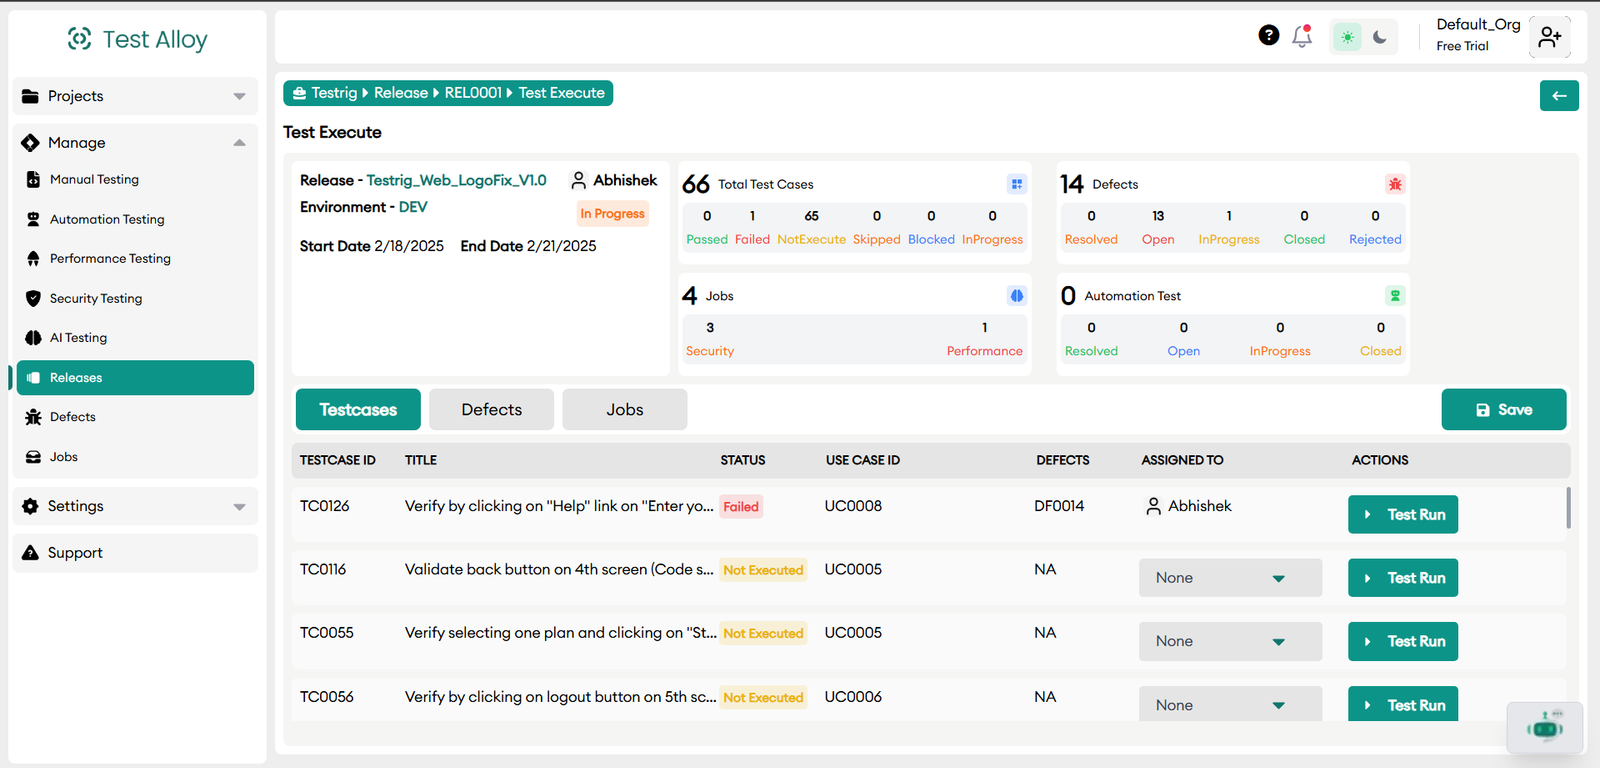Click the Jobs card brain icon

(1017, 296)
